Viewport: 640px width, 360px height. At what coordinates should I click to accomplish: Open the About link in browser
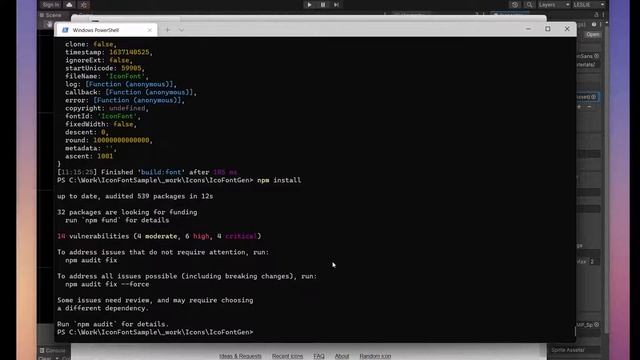point(342,356)
